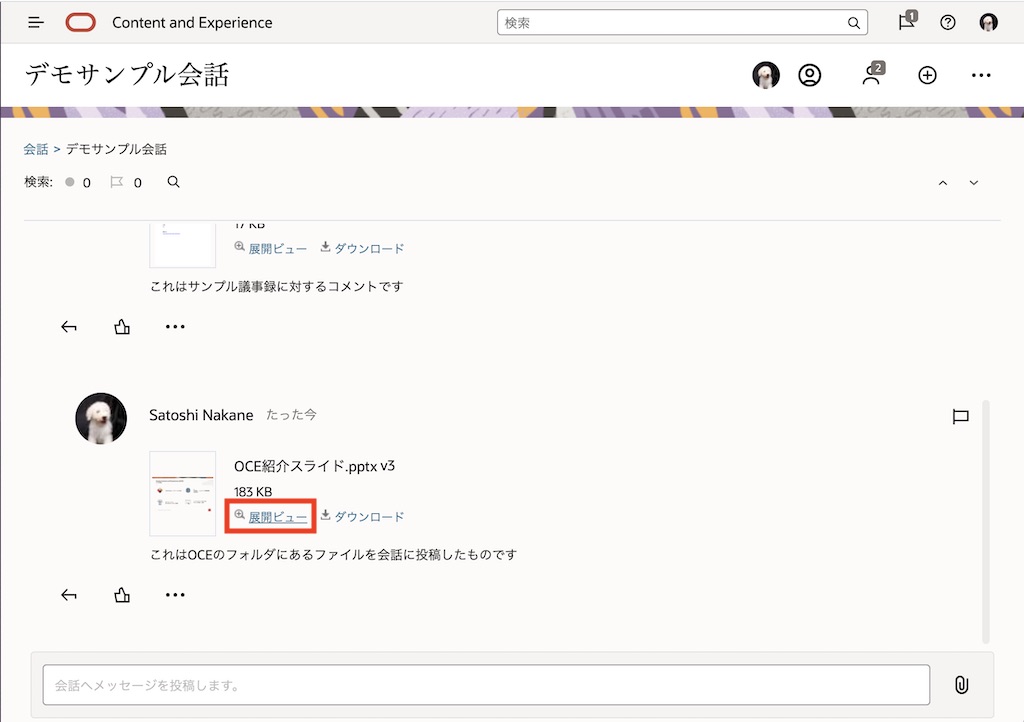
Task: Flag the message from Satoshi Nakane
Action: tap(961, 417)
